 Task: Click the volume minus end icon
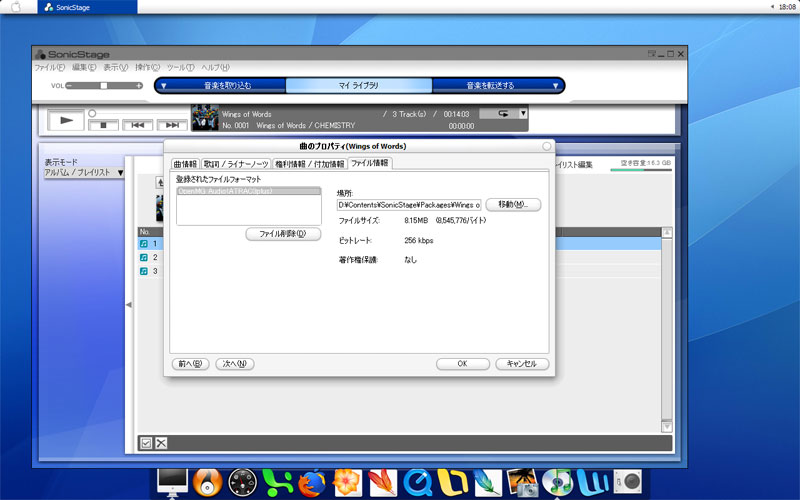click(69, 86)
